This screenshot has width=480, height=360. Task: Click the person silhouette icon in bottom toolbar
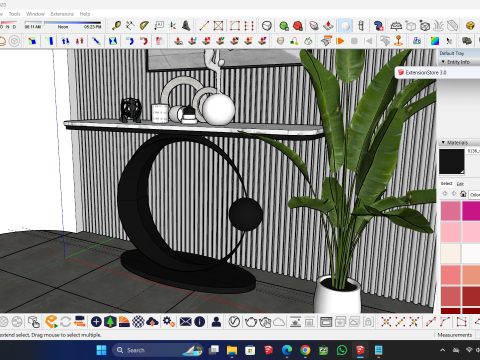(216, 322)
